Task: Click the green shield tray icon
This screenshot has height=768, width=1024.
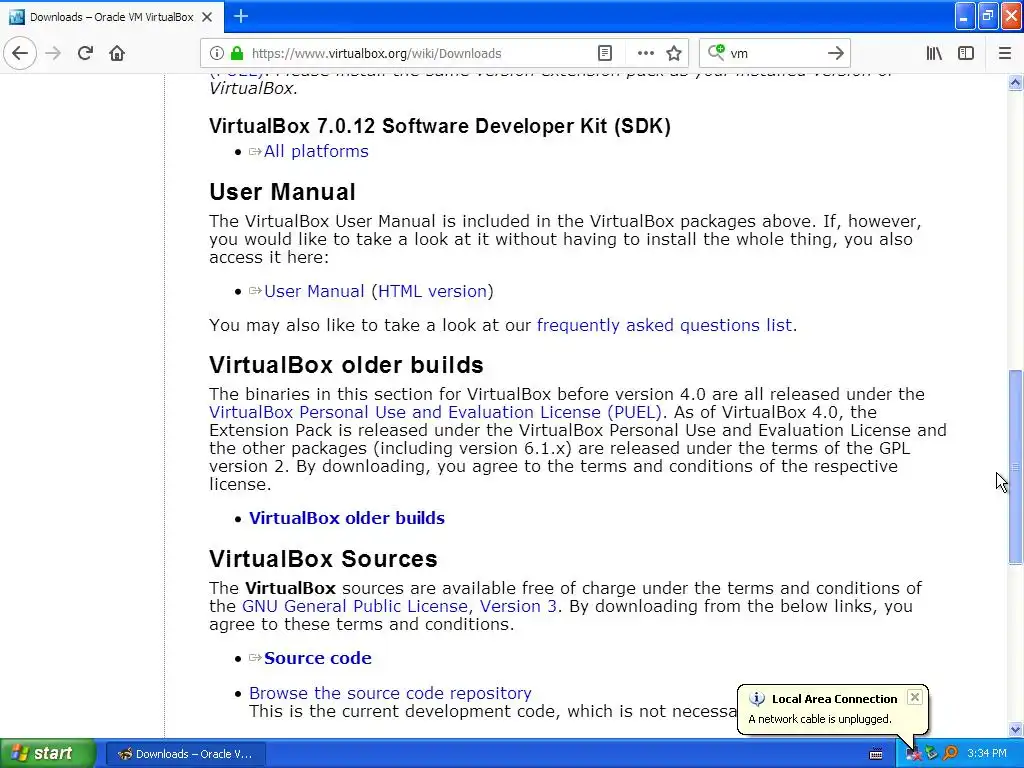Action: (931, 754)
